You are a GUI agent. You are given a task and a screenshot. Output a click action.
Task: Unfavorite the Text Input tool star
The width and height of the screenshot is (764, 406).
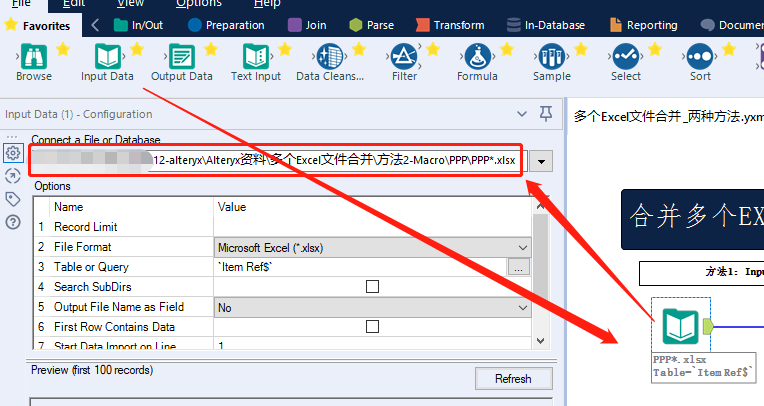285,49
